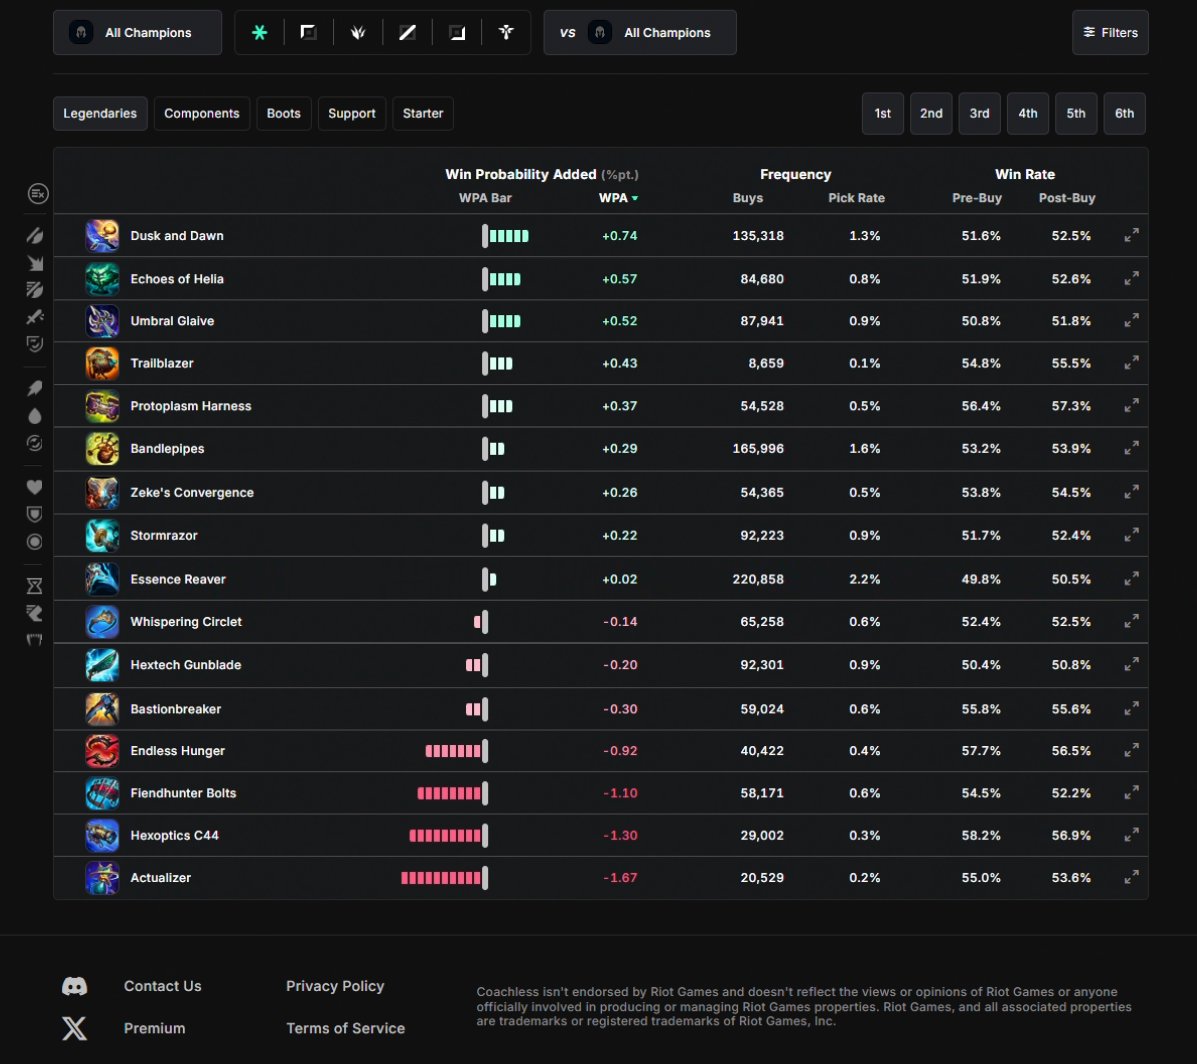The width and height of the screenshot is (1197, 1064).
Task: Select the mid lane role icon
Action: coord(408,32)
